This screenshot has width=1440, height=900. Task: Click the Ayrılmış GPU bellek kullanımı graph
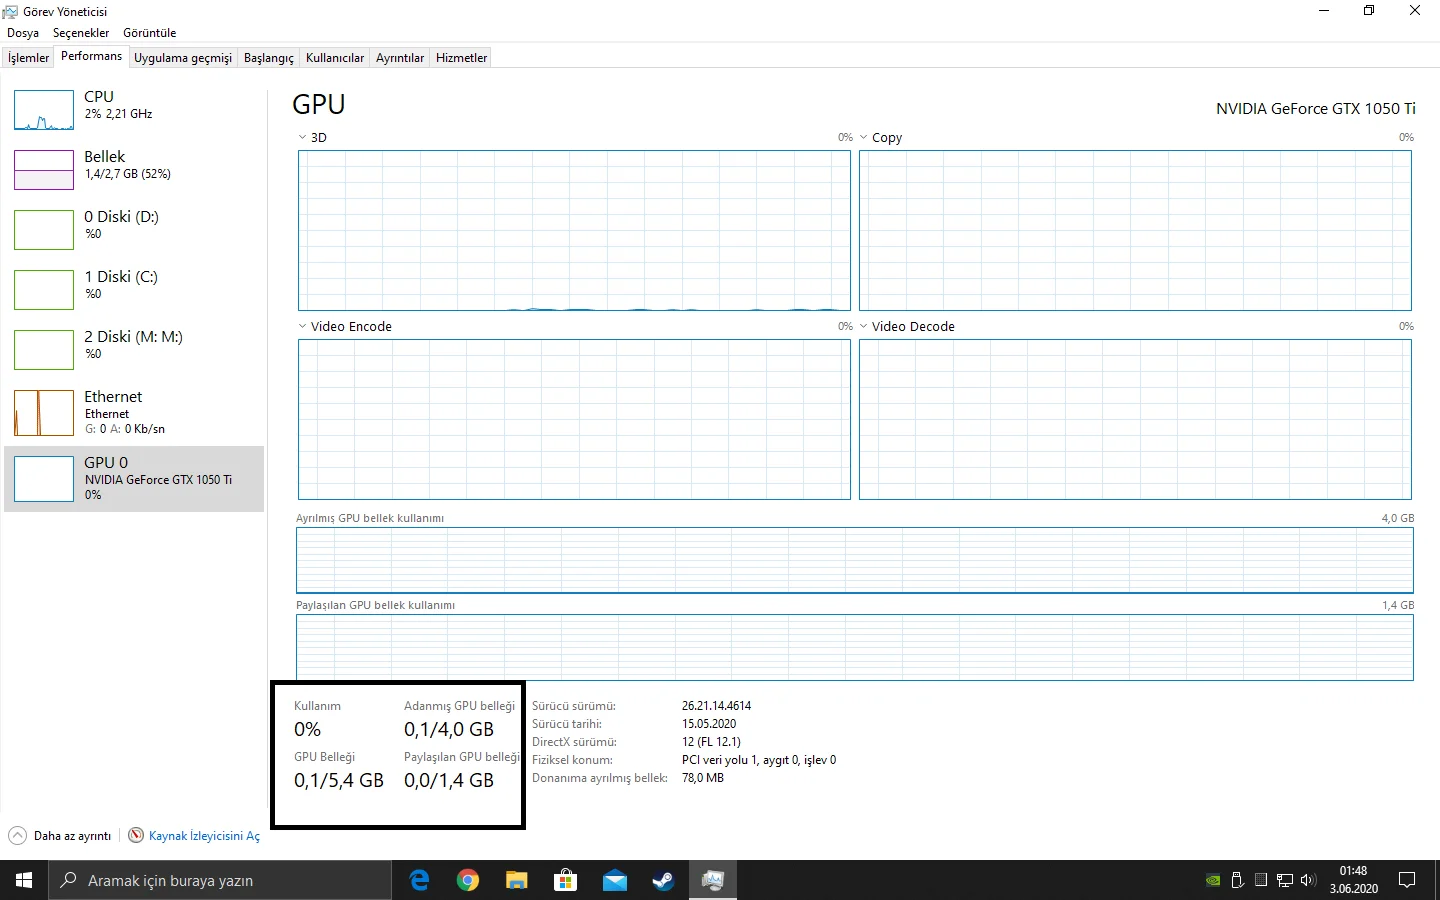(x=855, y=560)
